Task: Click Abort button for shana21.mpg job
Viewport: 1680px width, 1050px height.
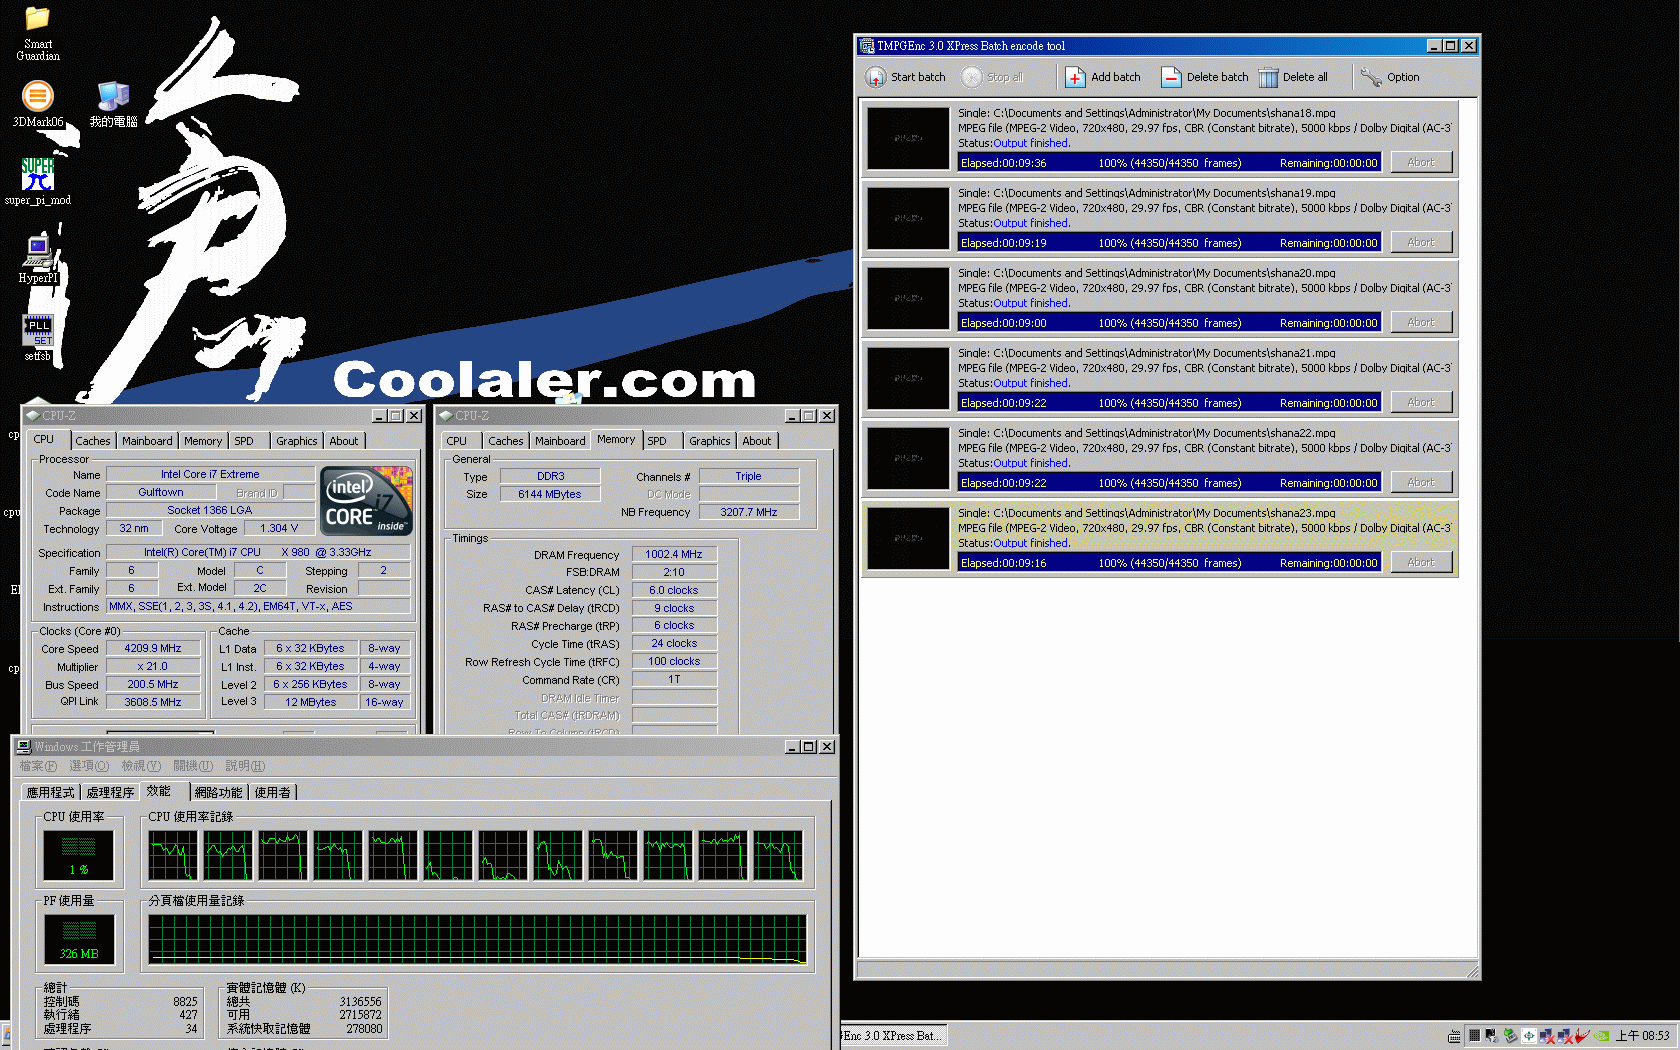Action: [x=1421, y=402]
